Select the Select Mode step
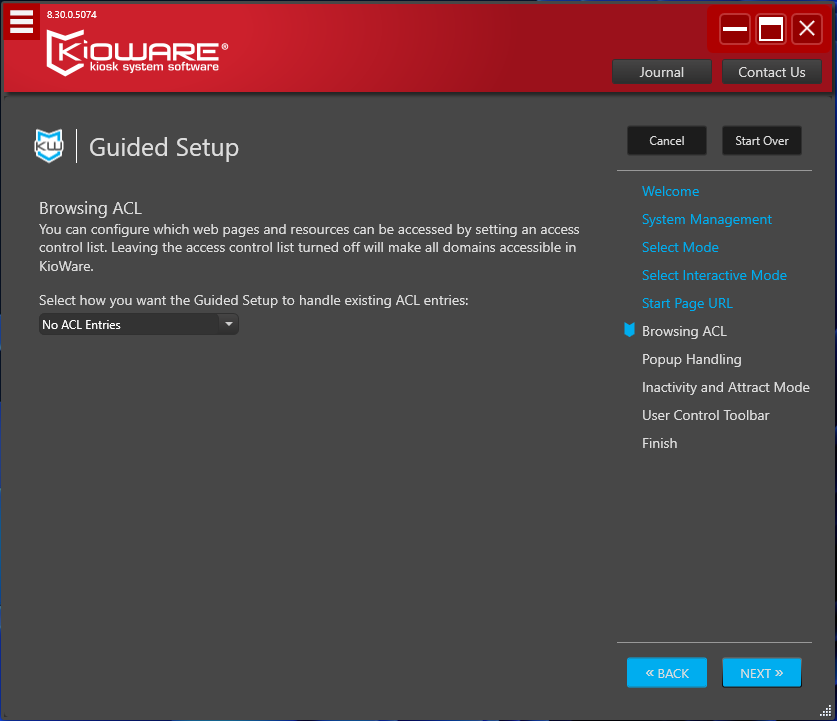 pos(680,247)
